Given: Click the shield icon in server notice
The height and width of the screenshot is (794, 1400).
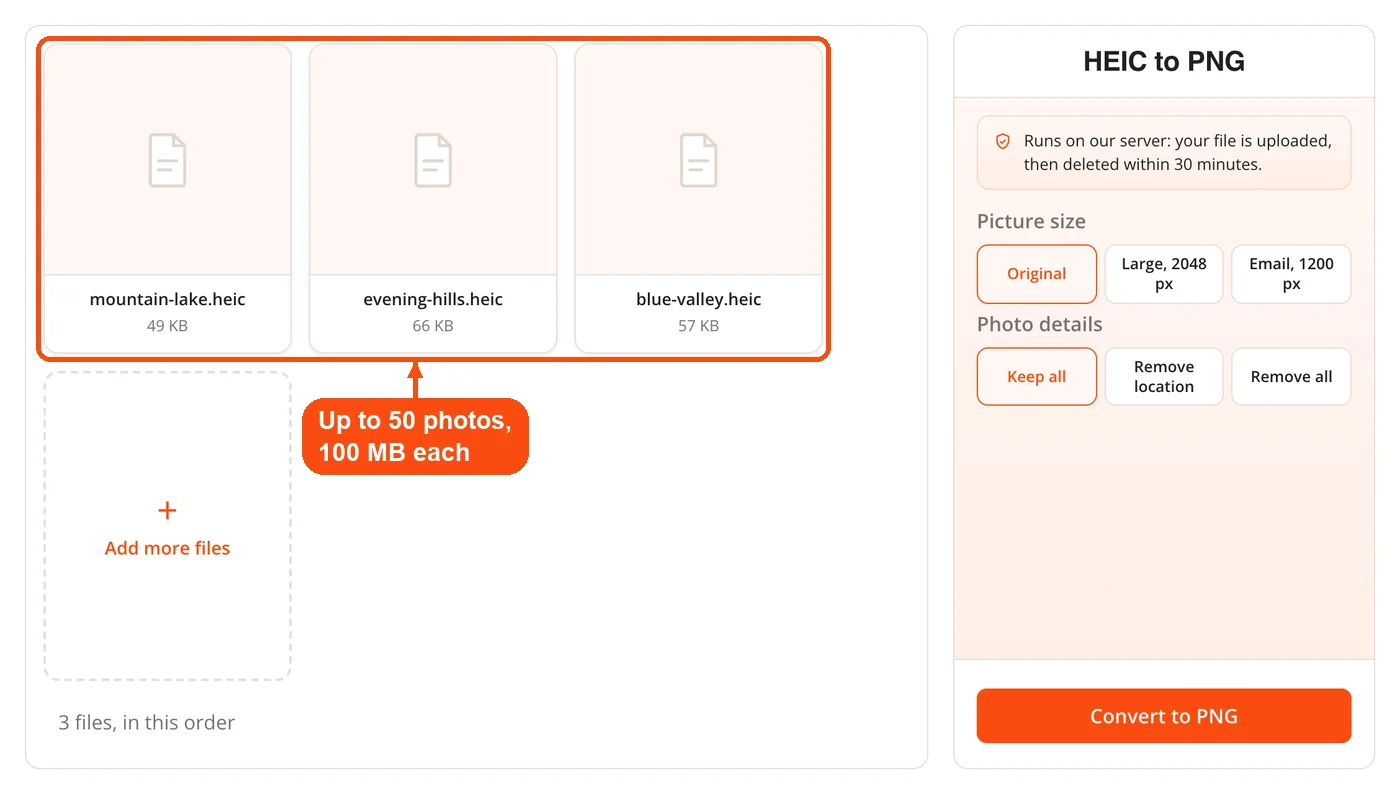Looking at the screenshot, I should [x=1003, y=142].
